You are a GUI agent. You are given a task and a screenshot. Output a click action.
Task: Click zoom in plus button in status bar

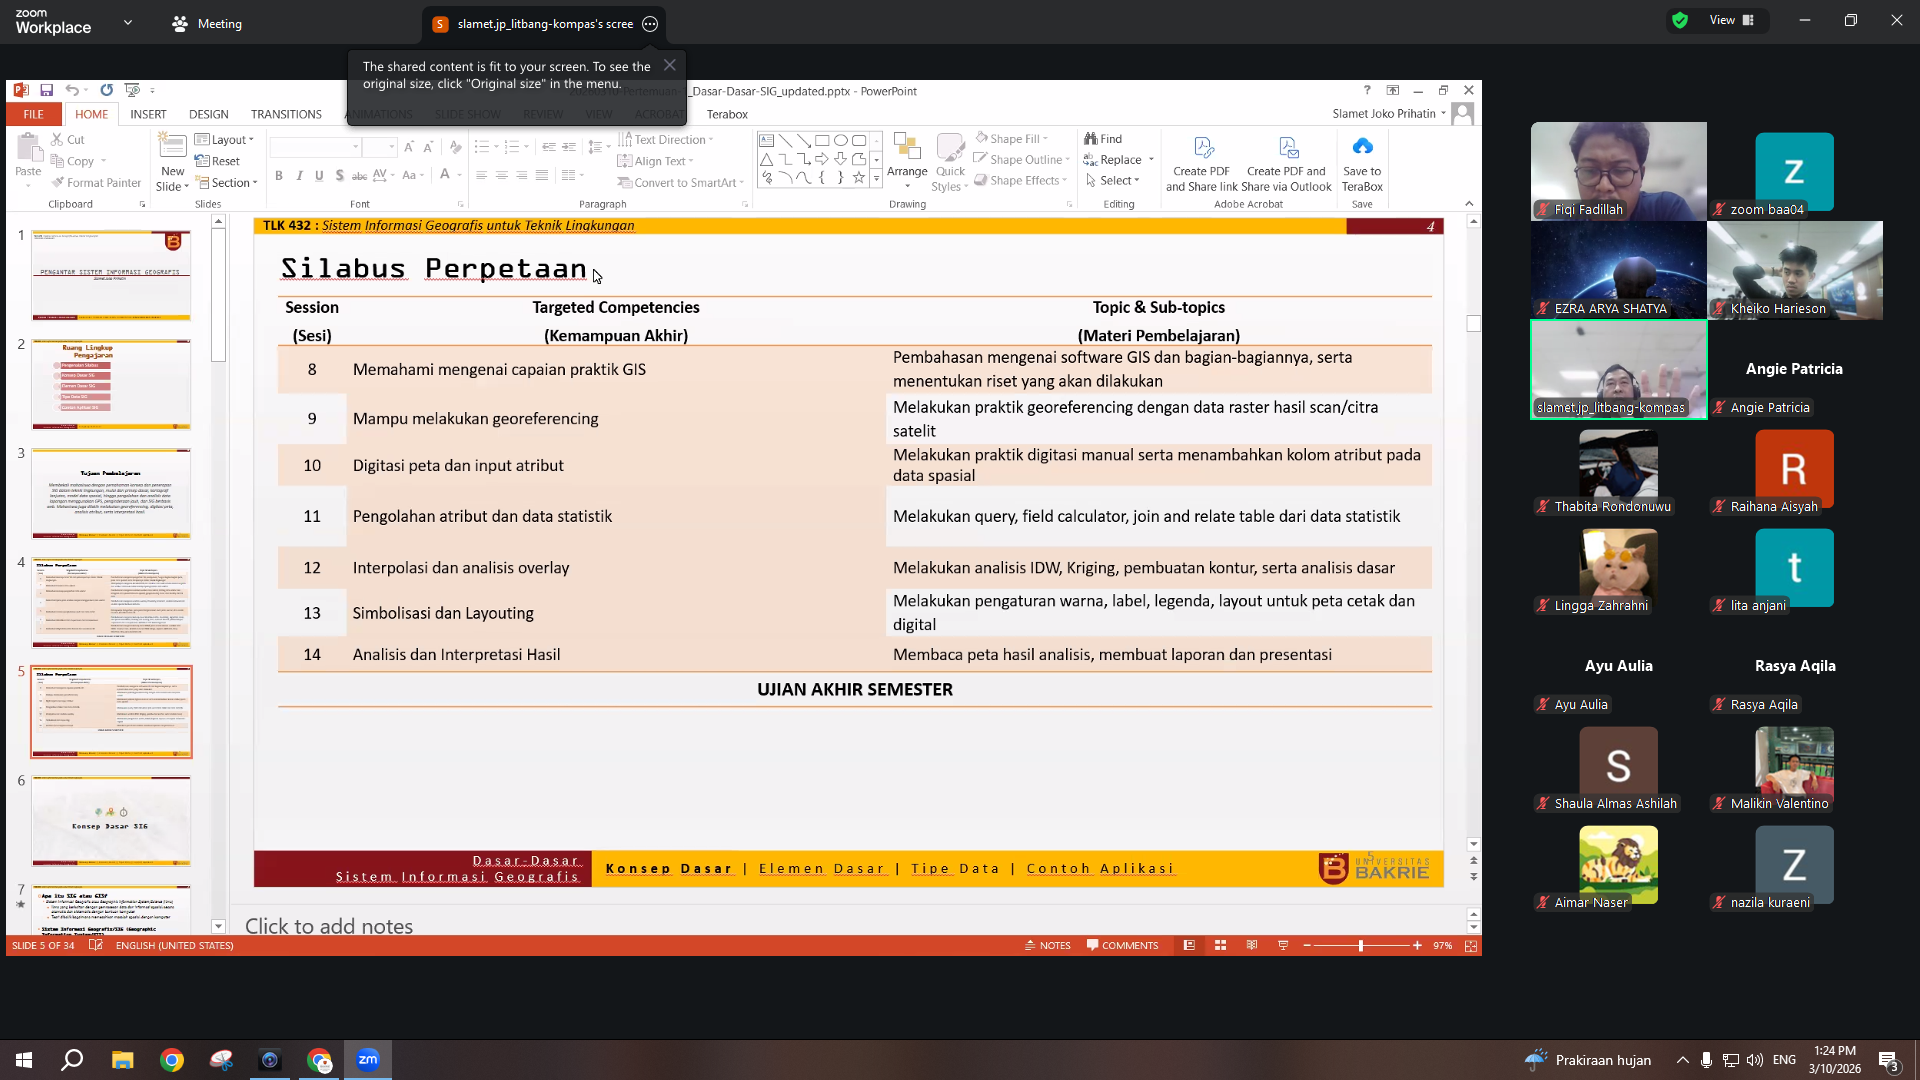coord(1417,946)
